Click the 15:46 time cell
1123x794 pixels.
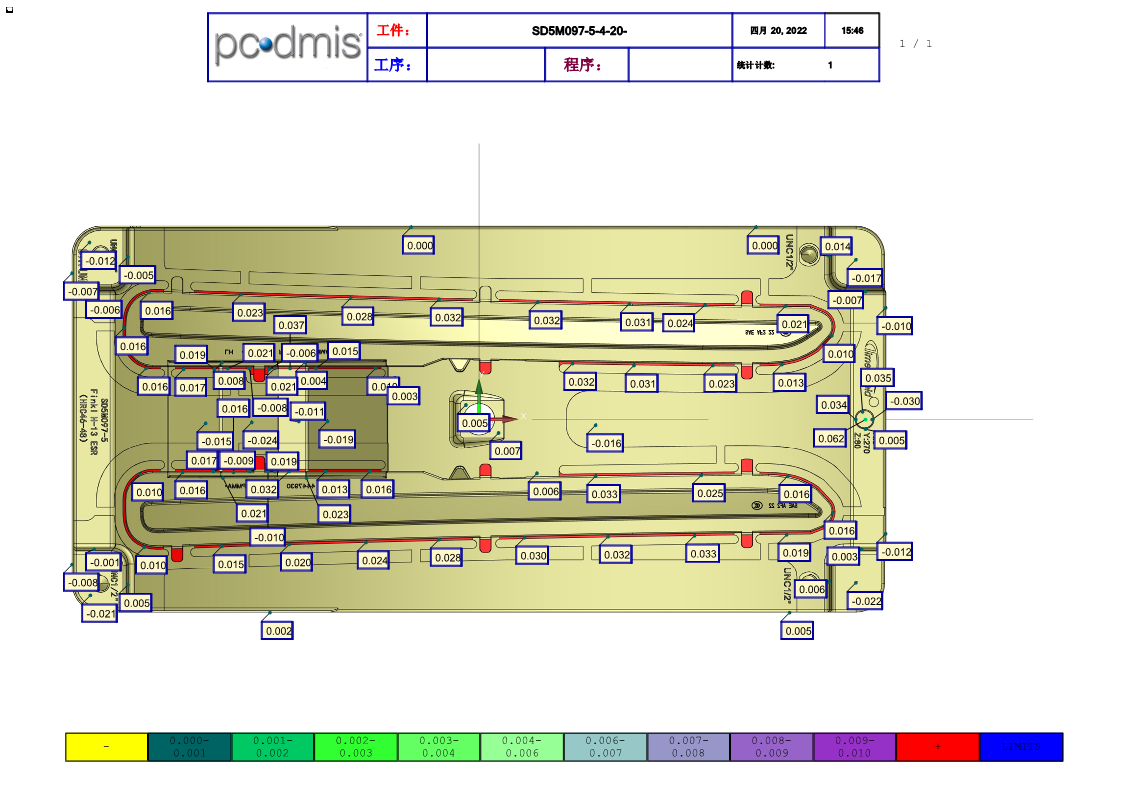pyautogui.click(x=852, y=31)
